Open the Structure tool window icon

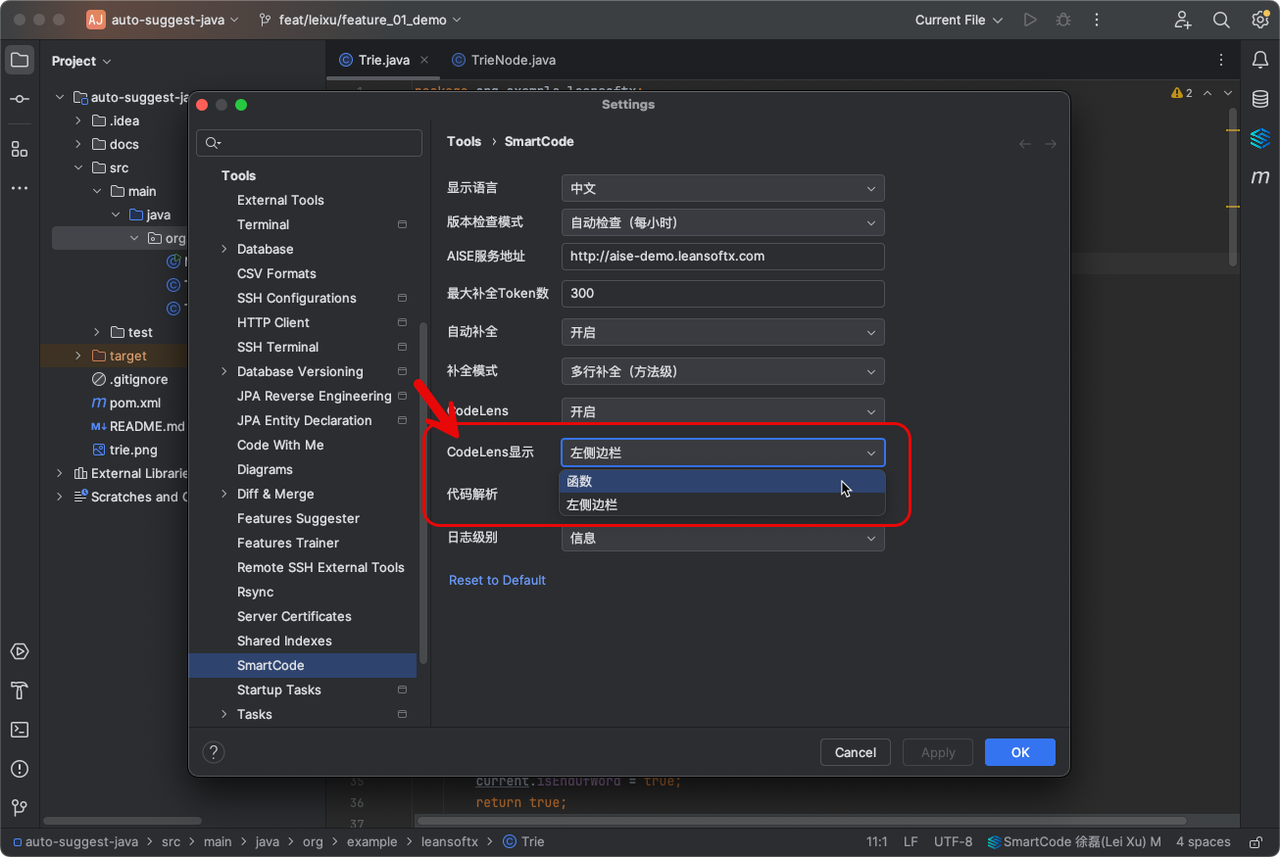(19, 149)
